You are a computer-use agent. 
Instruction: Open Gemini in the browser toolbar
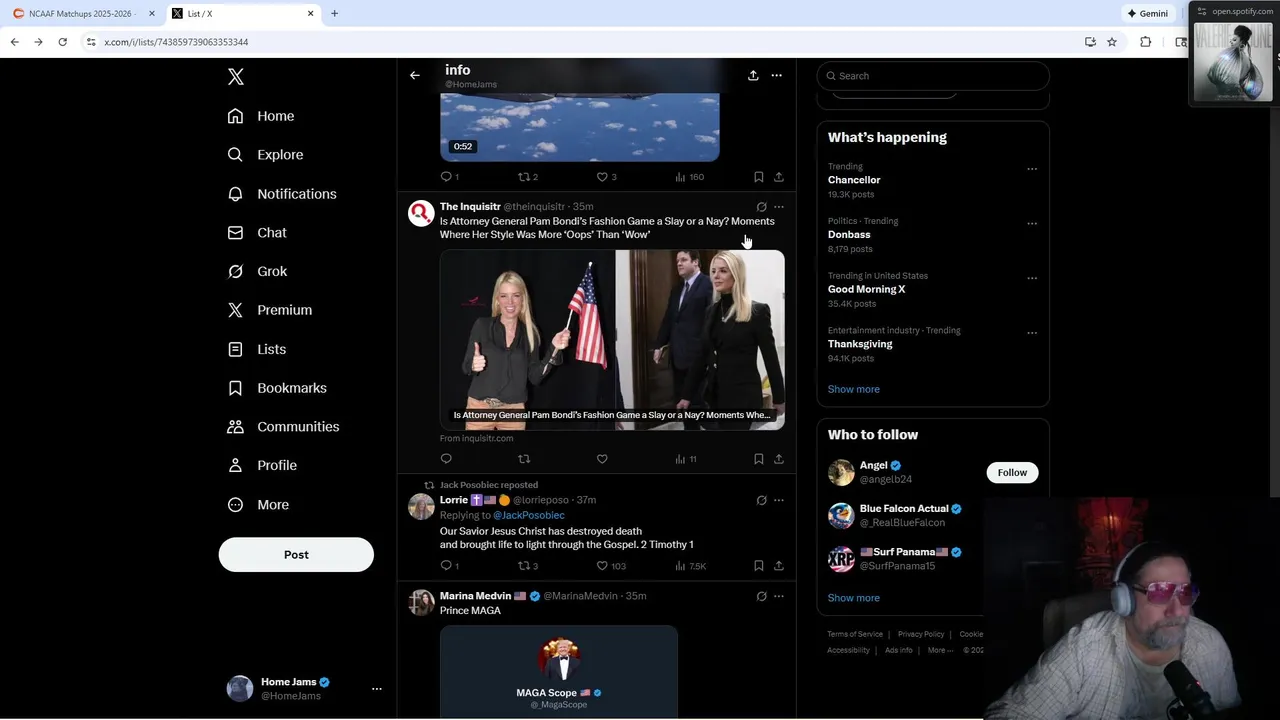[1148, 14]
